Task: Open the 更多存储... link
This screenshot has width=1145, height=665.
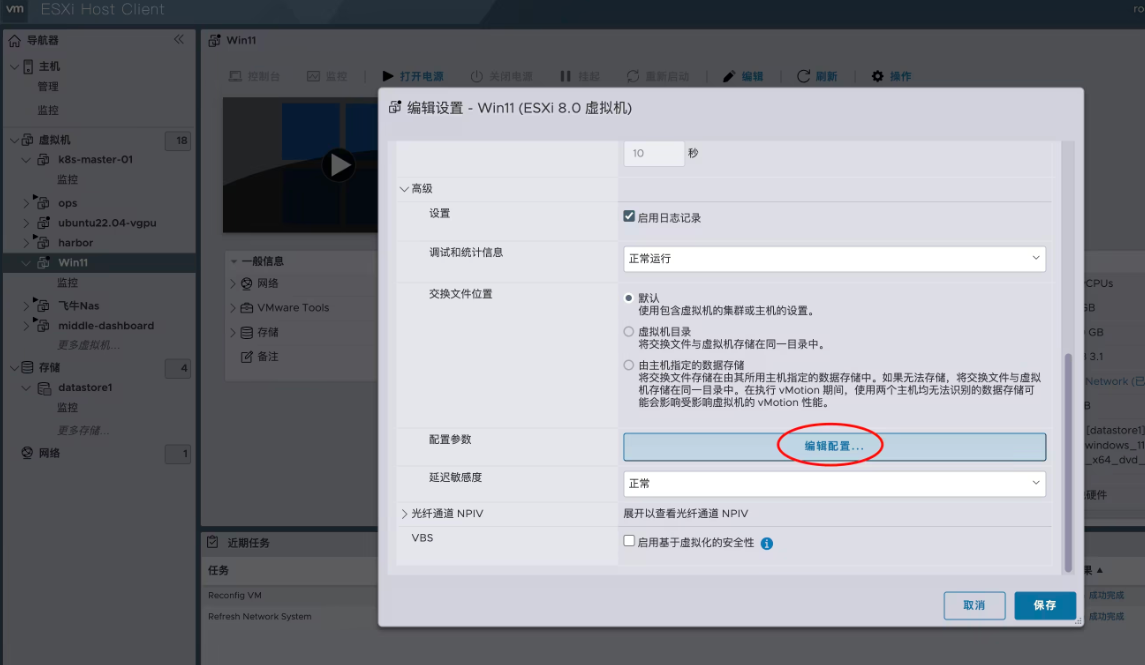Action: (83, 431)
